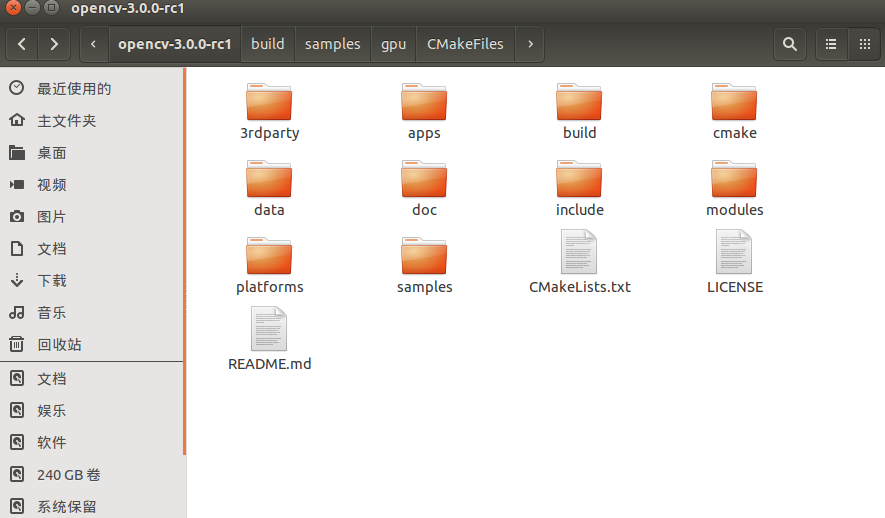Close the opencv-3.0.0-rc1 window
Screen dimensions: 885x518
pos(14,7)
